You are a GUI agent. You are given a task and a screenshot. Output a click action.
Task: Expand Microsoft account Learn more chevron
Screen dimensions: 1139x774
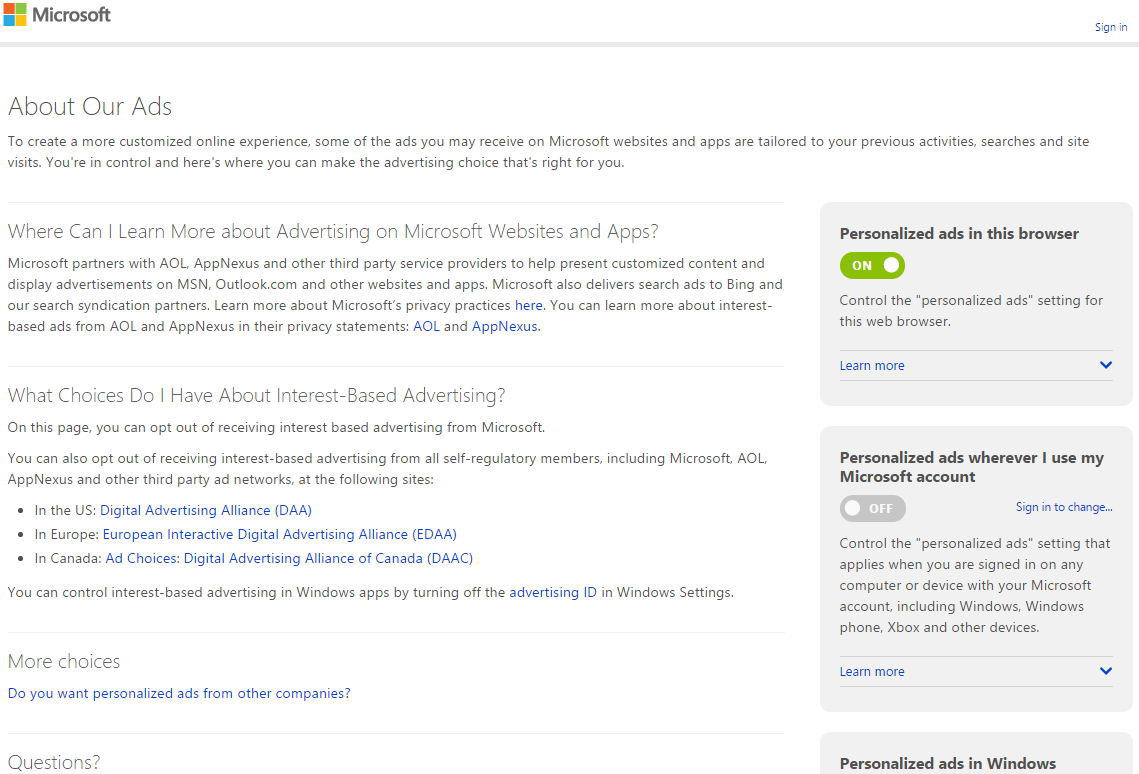1106,671
